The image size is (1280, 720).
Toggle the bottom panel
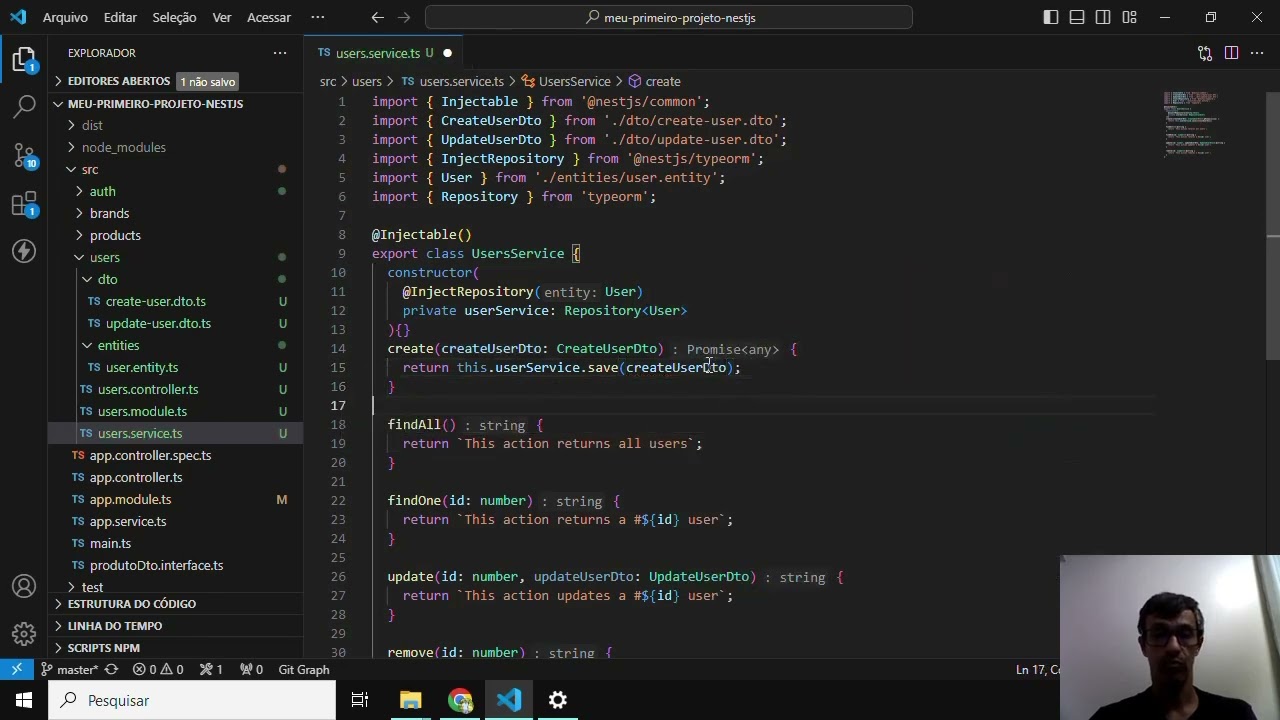click(x=1077, y=17)
